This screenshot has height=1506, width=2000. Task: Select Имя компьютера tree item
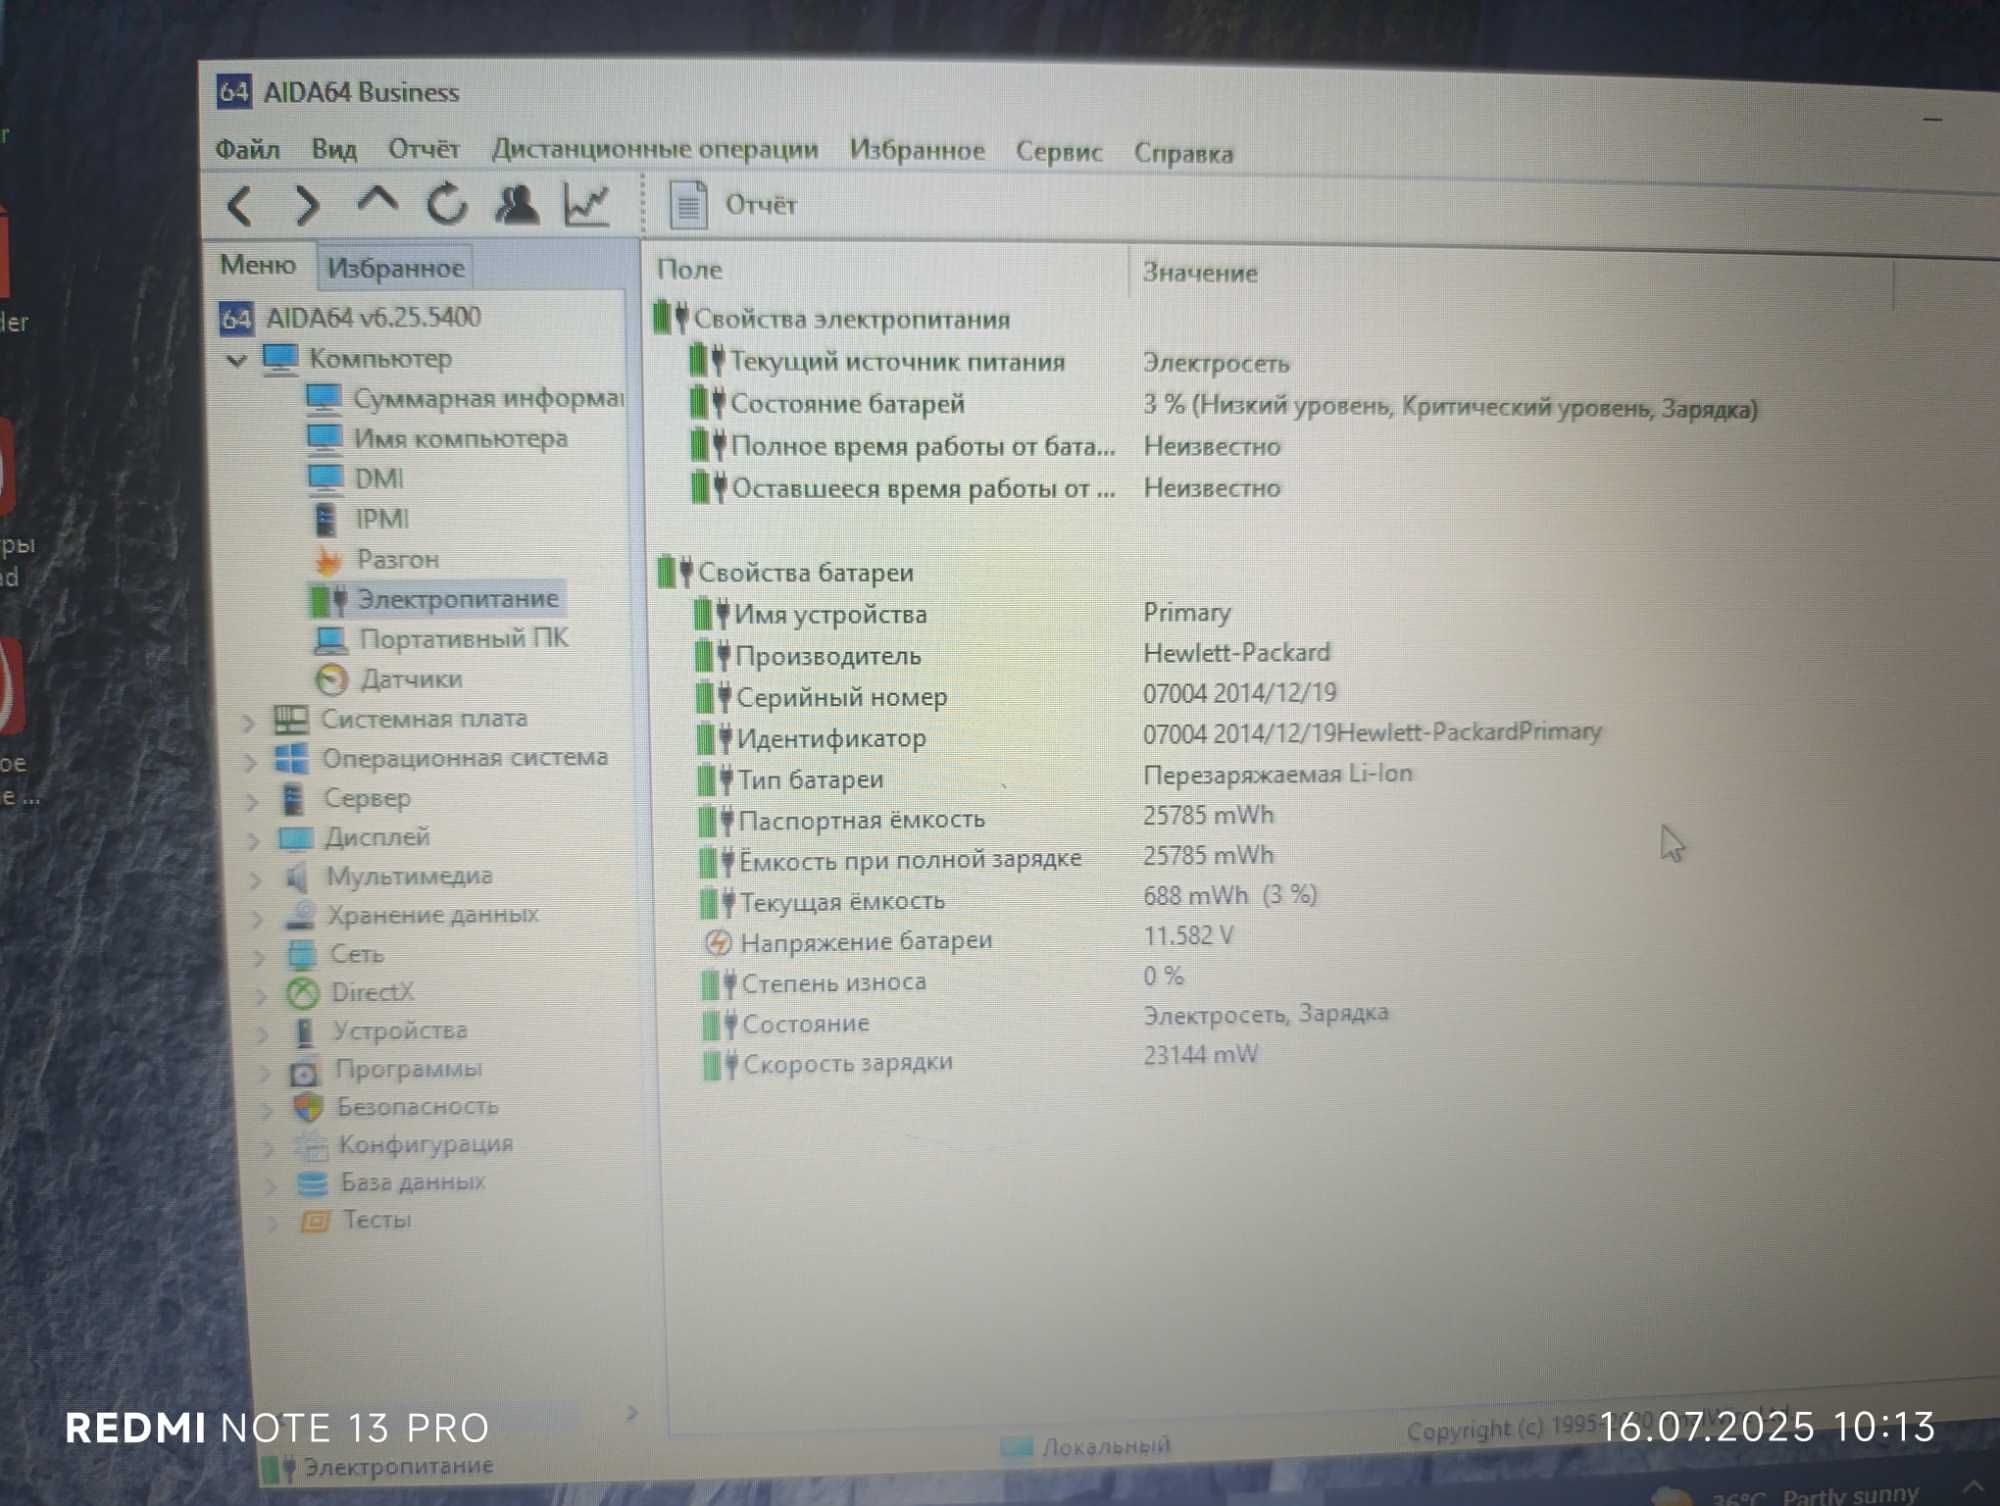[x=437, y=438]
